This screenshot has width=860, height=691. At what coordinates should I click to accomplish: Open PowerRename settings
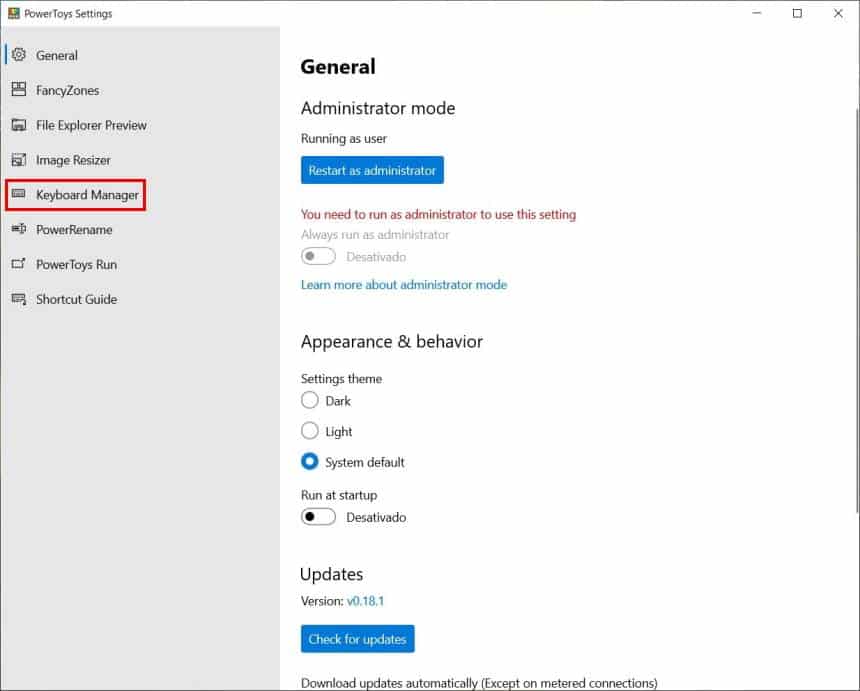(x=74, y=230)
